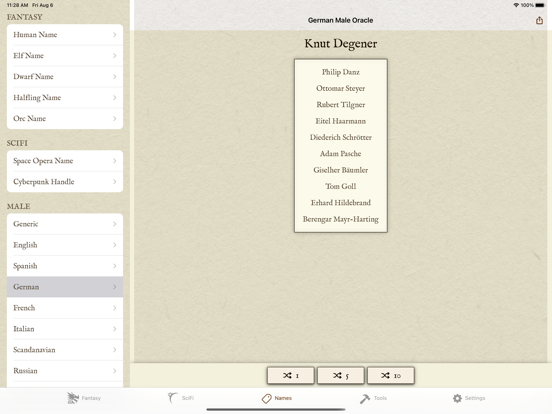Open the Fantasy tab
Image resolution: width=552 pixels, height=414 pixels.
click(x=84, y=398)
